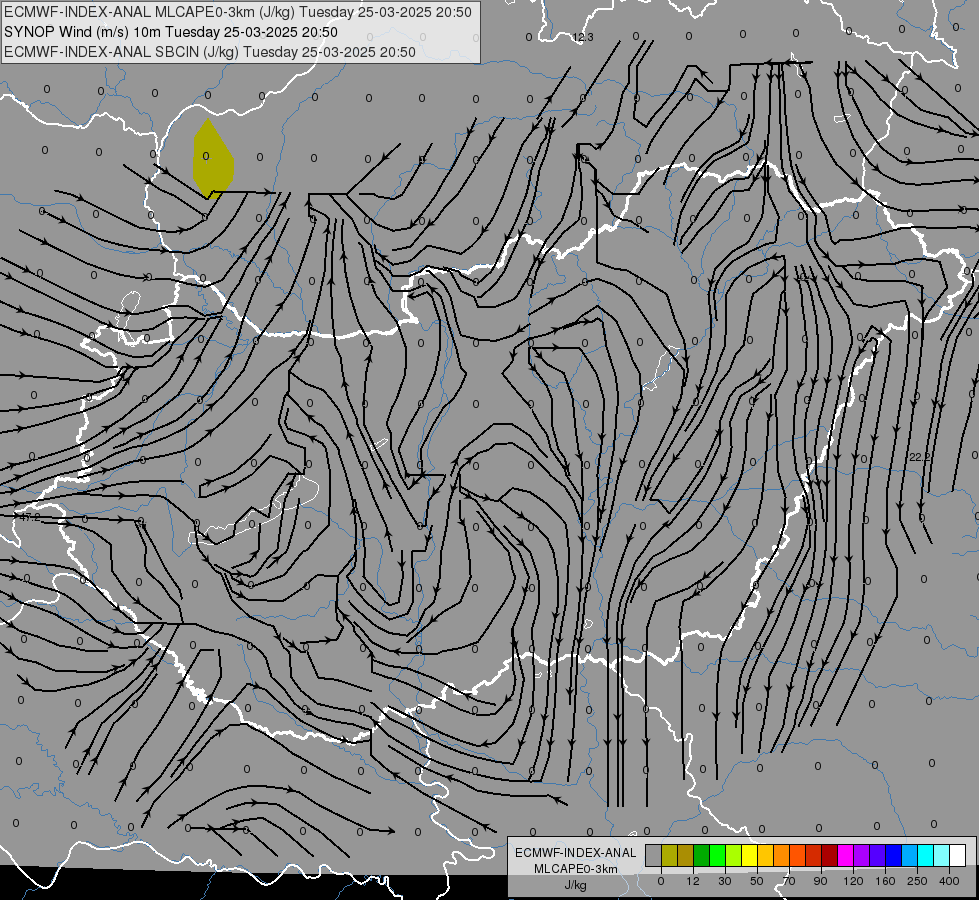Click the SYNOP Wind title line
Screen dimensions: 979x900
pyautogui.click(x=170, y=32)
